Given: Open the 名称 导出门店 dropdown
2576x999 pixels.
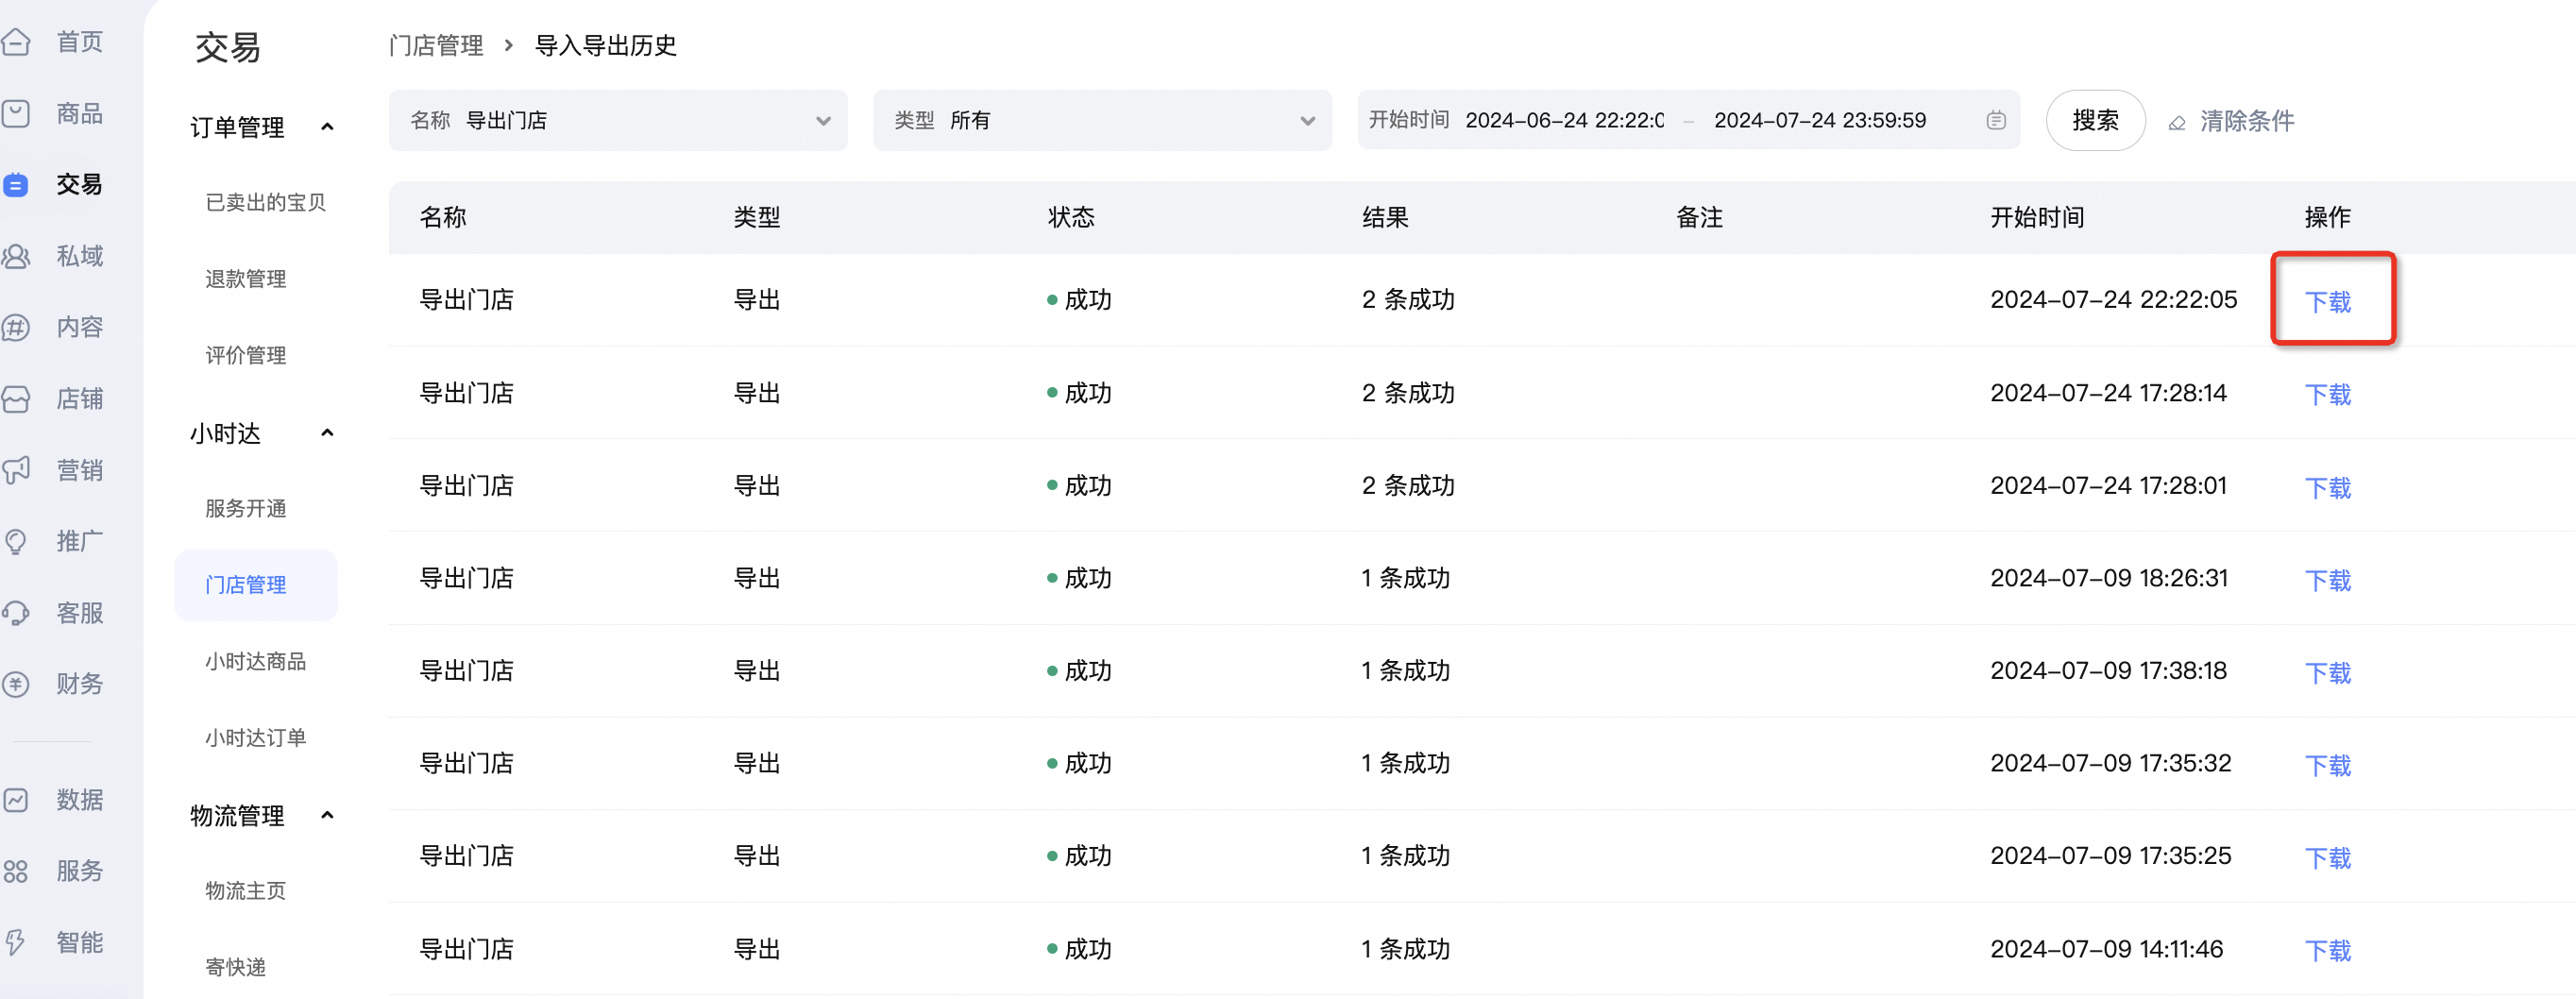Looking at the screenshot, I should [618, 121].
